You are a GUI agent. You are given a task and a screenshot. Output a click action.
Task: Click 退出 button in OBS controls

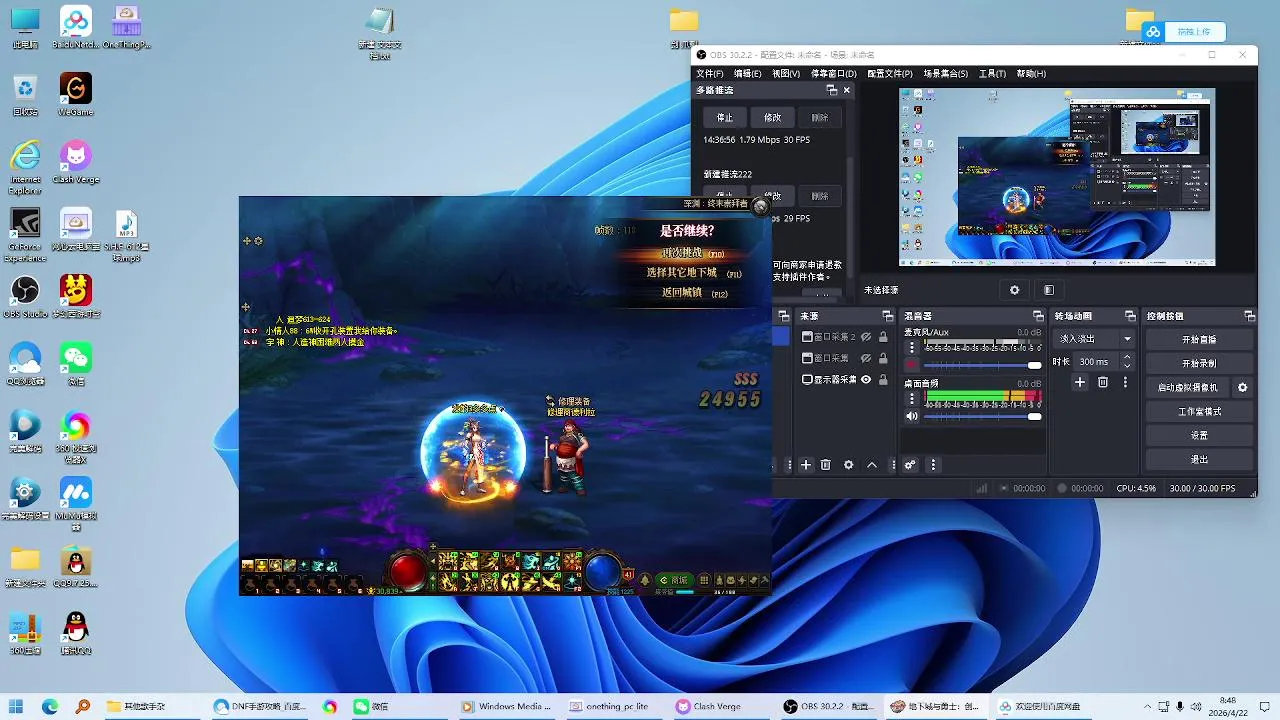tap(1199, 460)
